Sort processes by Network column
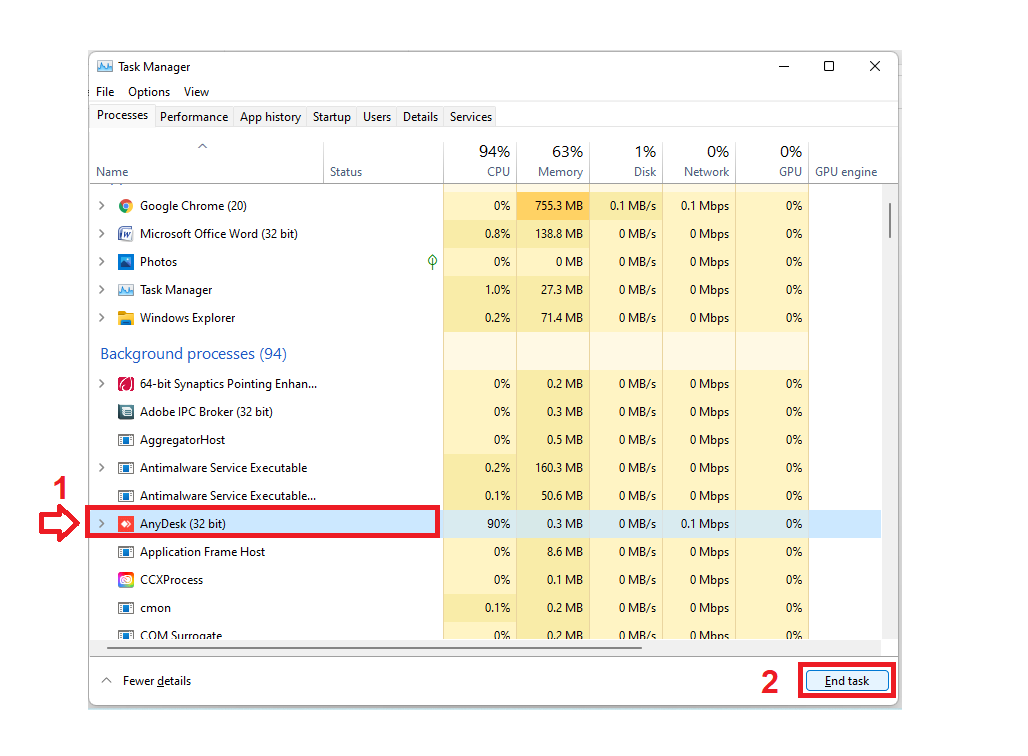This screenshot has height=756, width=1028. (699, 163)
